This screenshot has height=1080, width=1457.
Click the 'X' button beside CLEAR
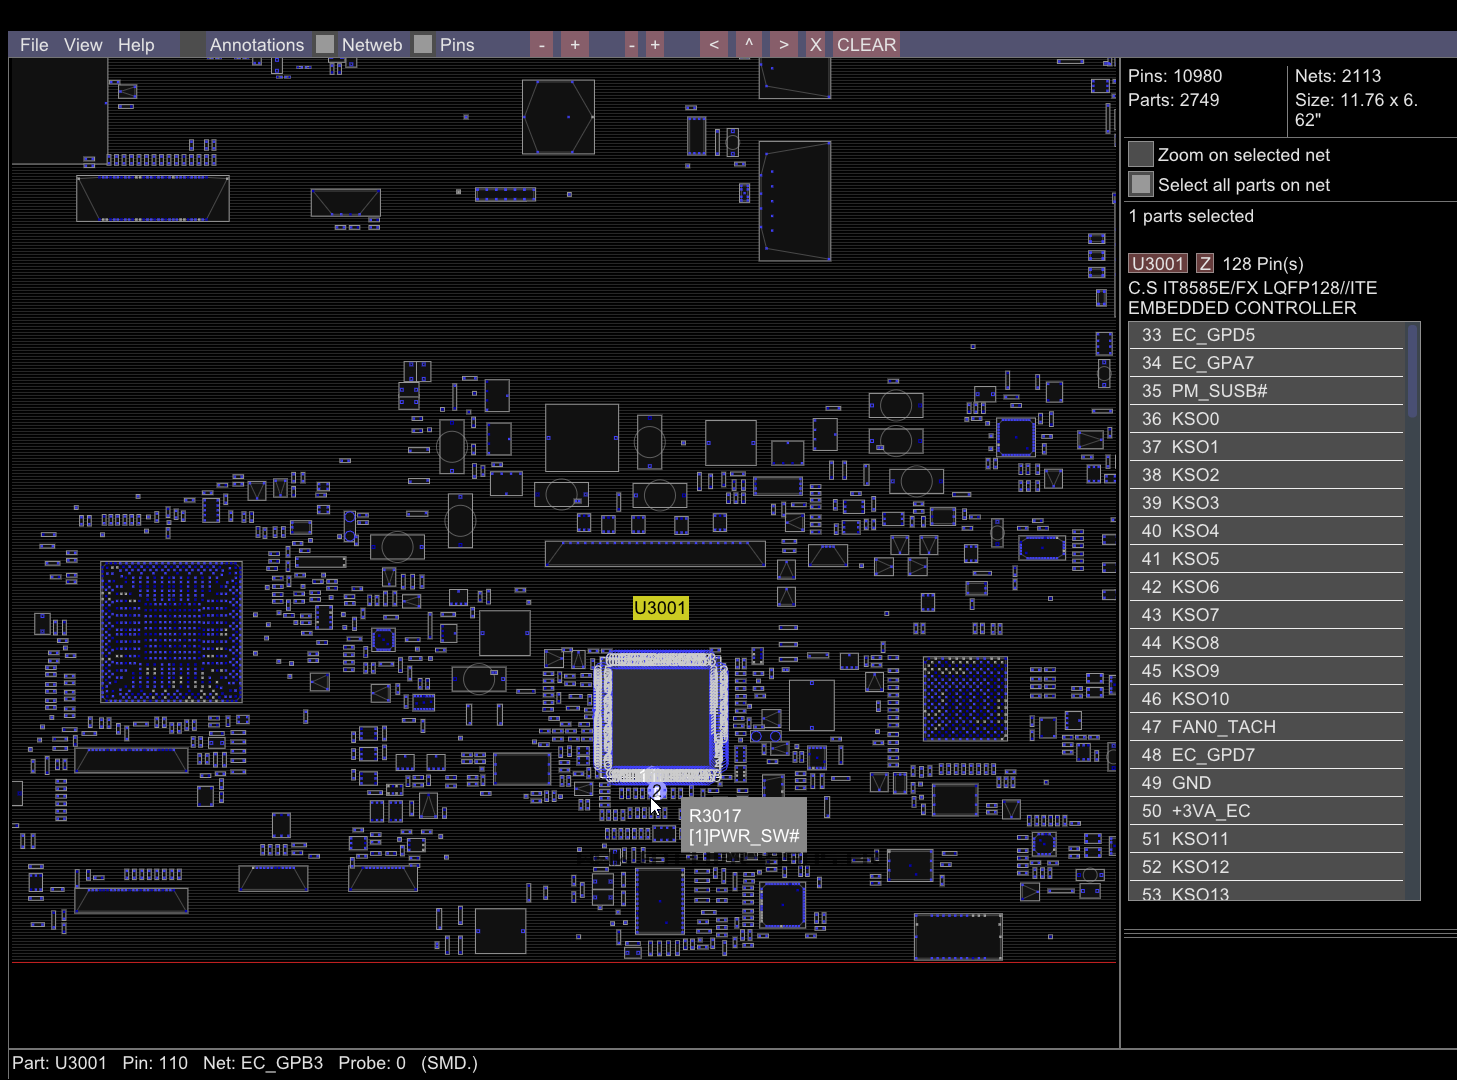click(816, 45)
